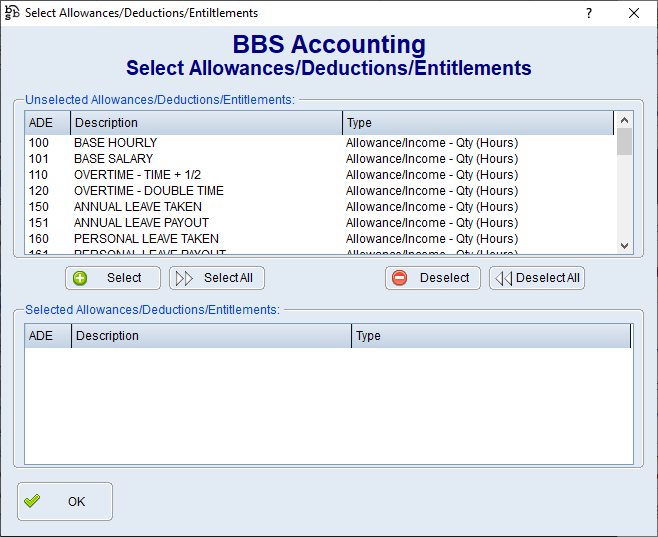Click Description header in Selected list
Viewport: 658px width, 537px height.
pos(212,336)
